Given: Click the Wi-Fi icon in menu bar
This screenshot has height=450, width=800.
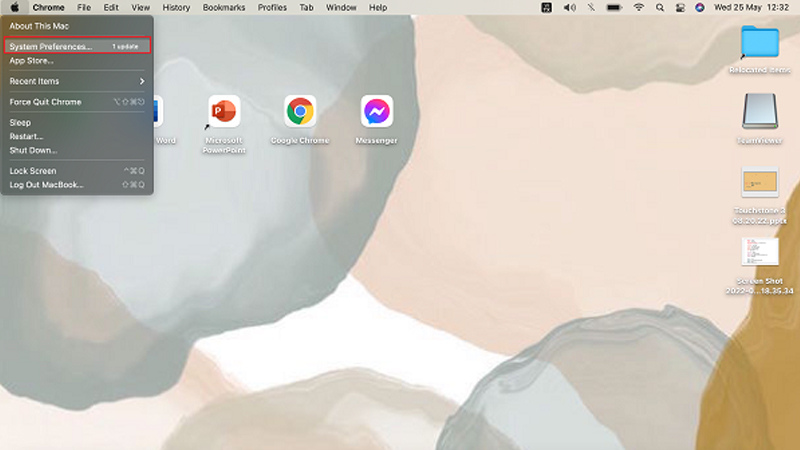Looking at the screenshot, I should [x=638, y=8].
